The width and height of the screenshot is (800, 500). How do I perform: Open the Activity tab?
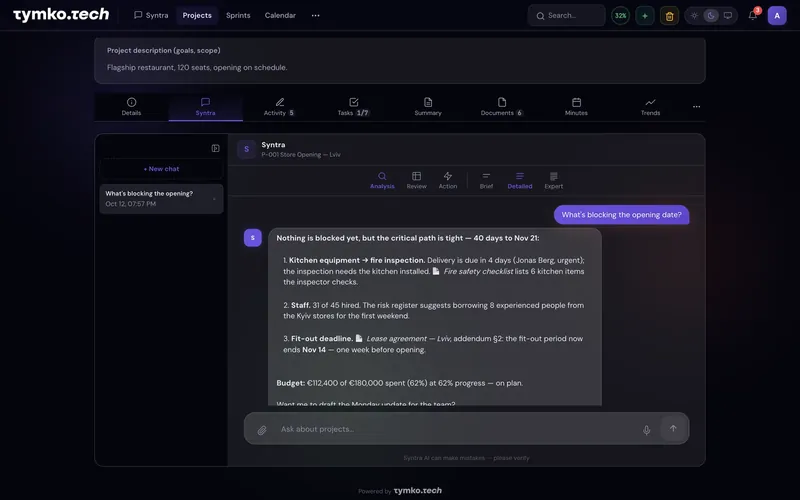point(280,107)
